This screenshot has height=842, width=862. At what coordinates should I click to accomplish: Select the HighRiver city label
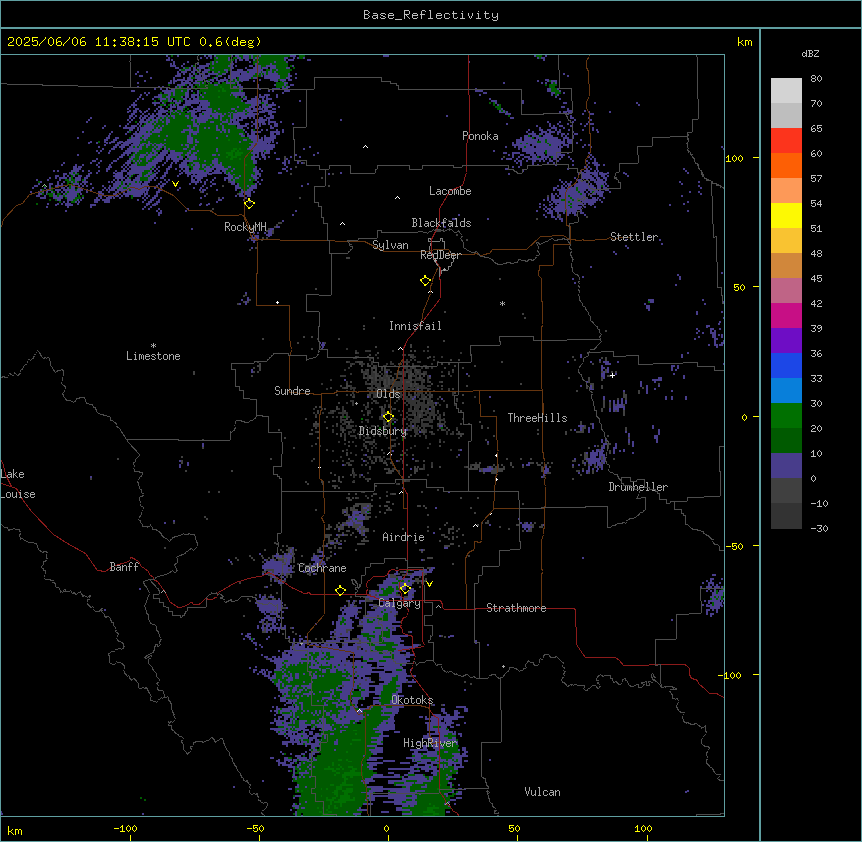point(430,743)
